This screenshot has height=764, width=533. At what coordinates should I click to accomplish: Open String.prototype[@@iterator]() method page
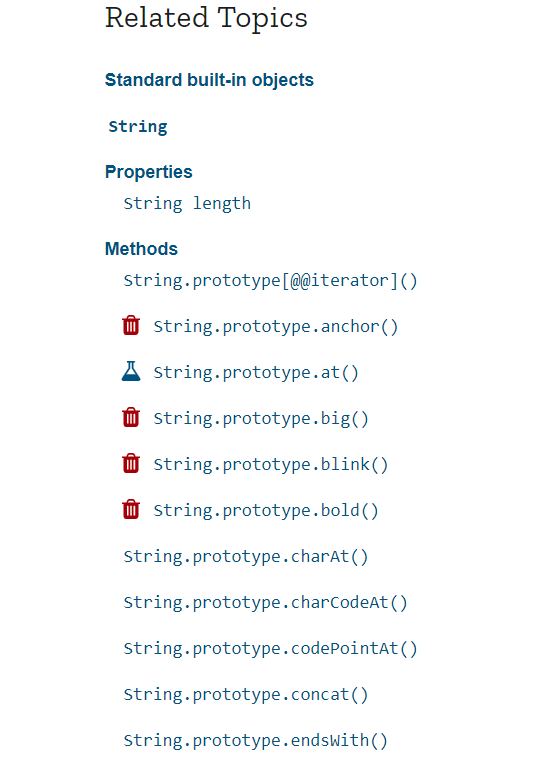point(270,281)
